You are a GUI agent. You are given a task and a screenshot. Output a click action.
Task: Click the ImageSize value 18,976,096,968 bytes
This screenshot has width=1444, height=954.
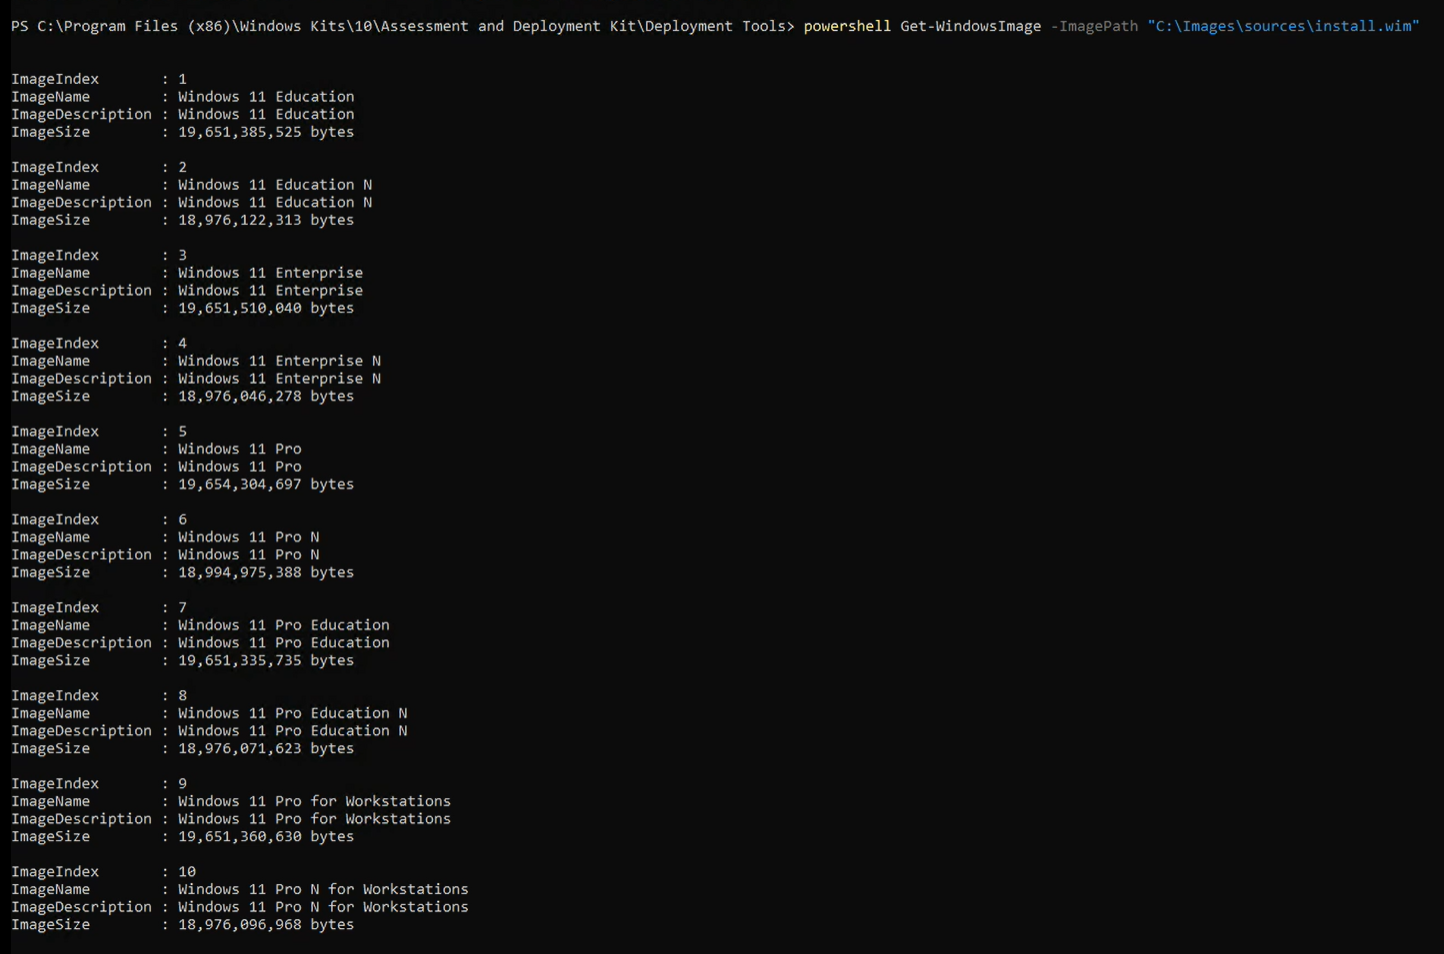click(x=265, y=925)
